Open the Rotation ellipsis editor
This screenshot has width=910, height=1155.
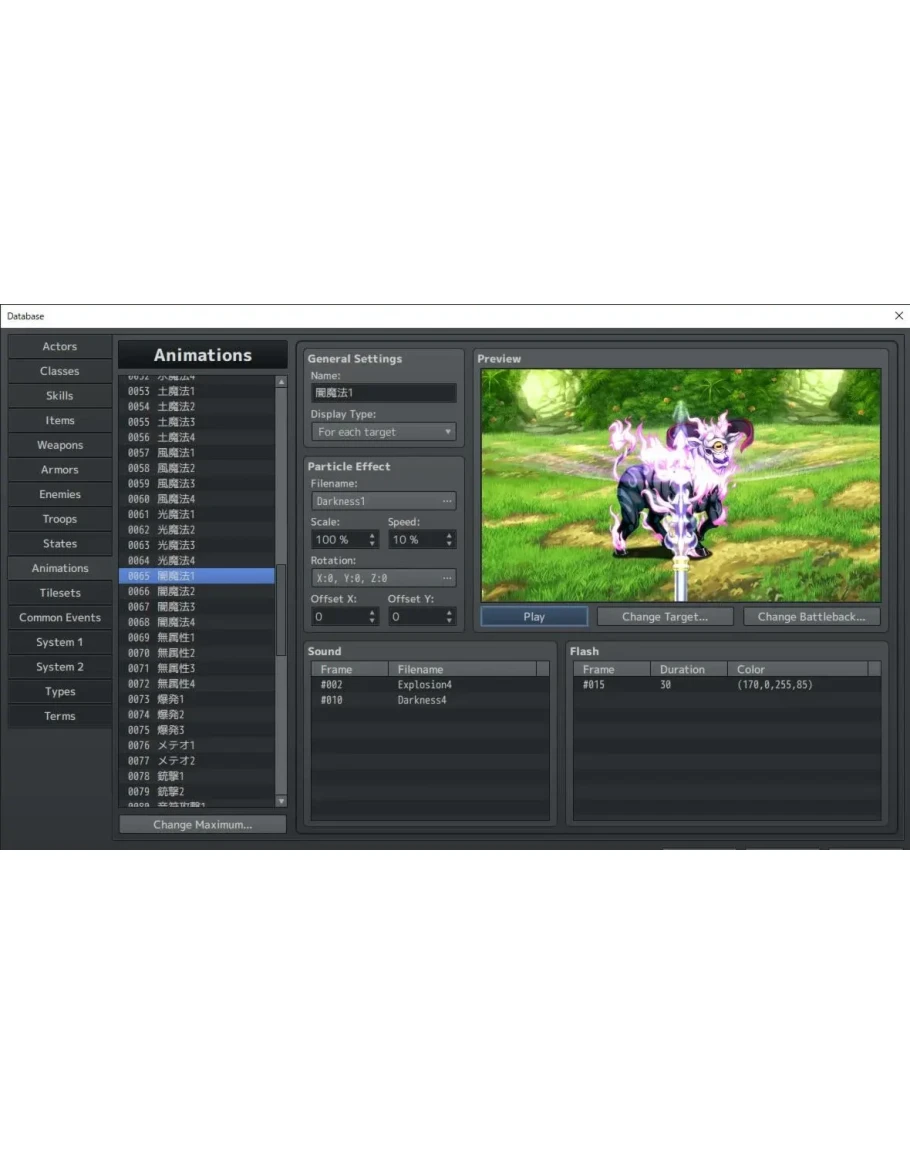[x=446, y=578]
